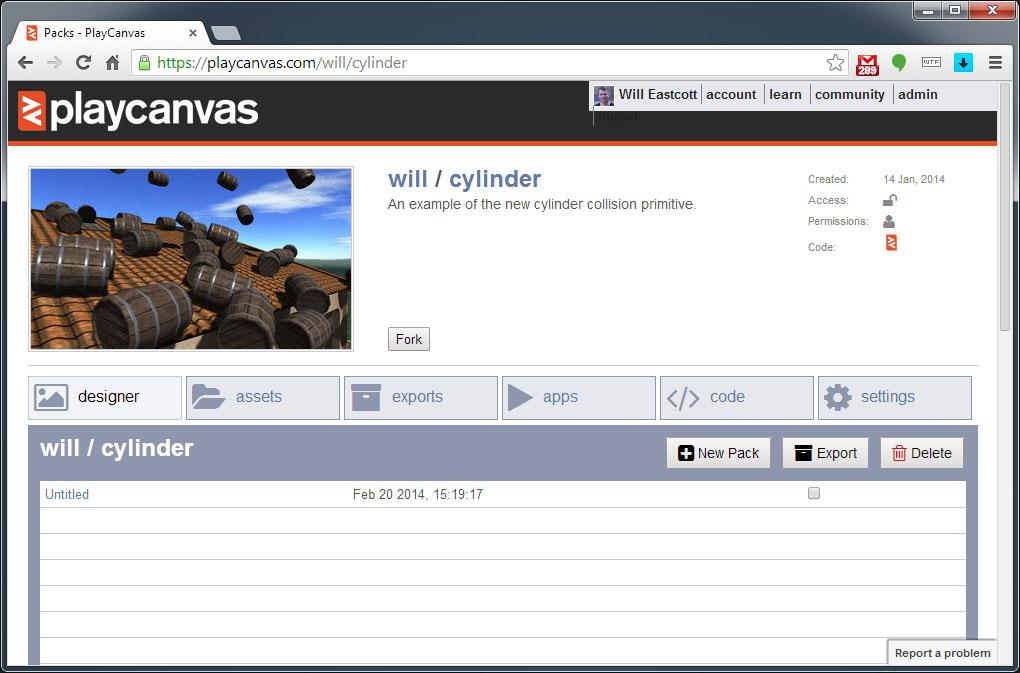Open the Untitled pack link
This screenshot has height=673, width=1020.
pos(67,494)
